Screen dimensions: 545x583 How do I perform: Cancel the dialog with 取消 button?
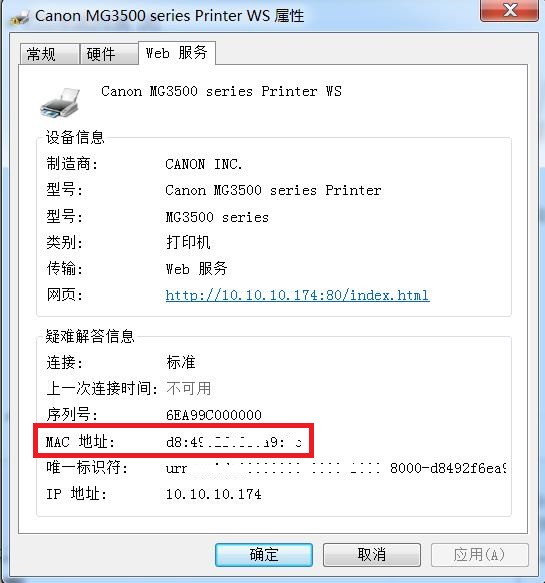pyautogui.click(x=372, y=554)
